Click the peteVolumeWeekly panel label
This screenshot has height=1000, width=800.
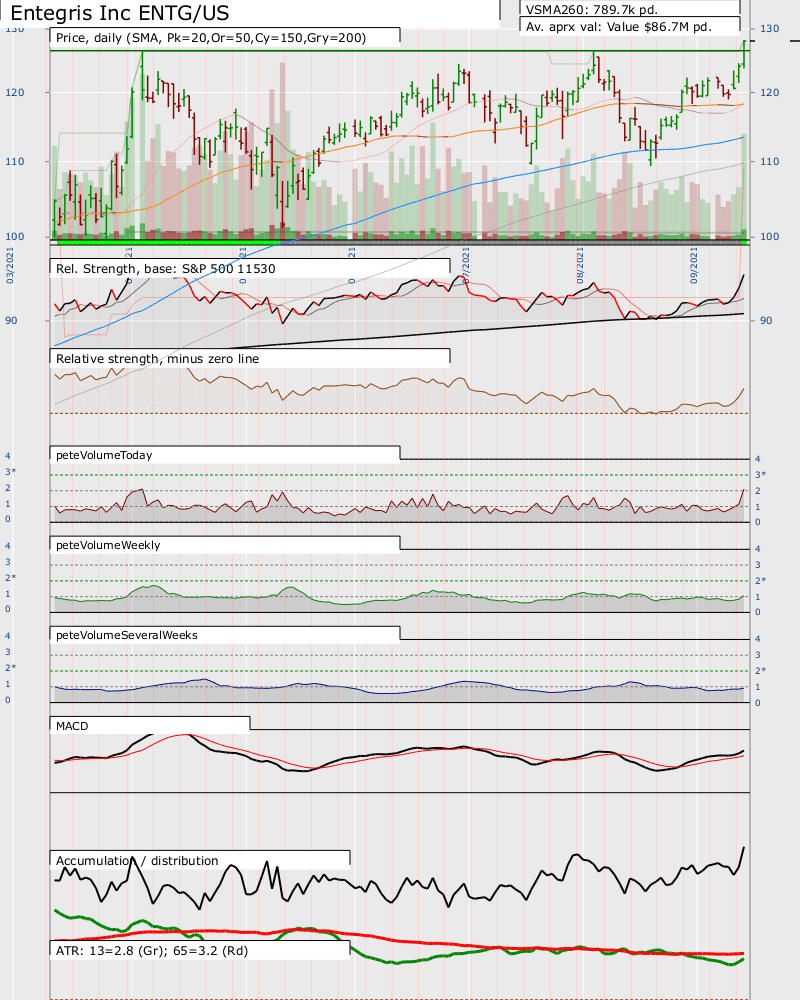[108, 545]
